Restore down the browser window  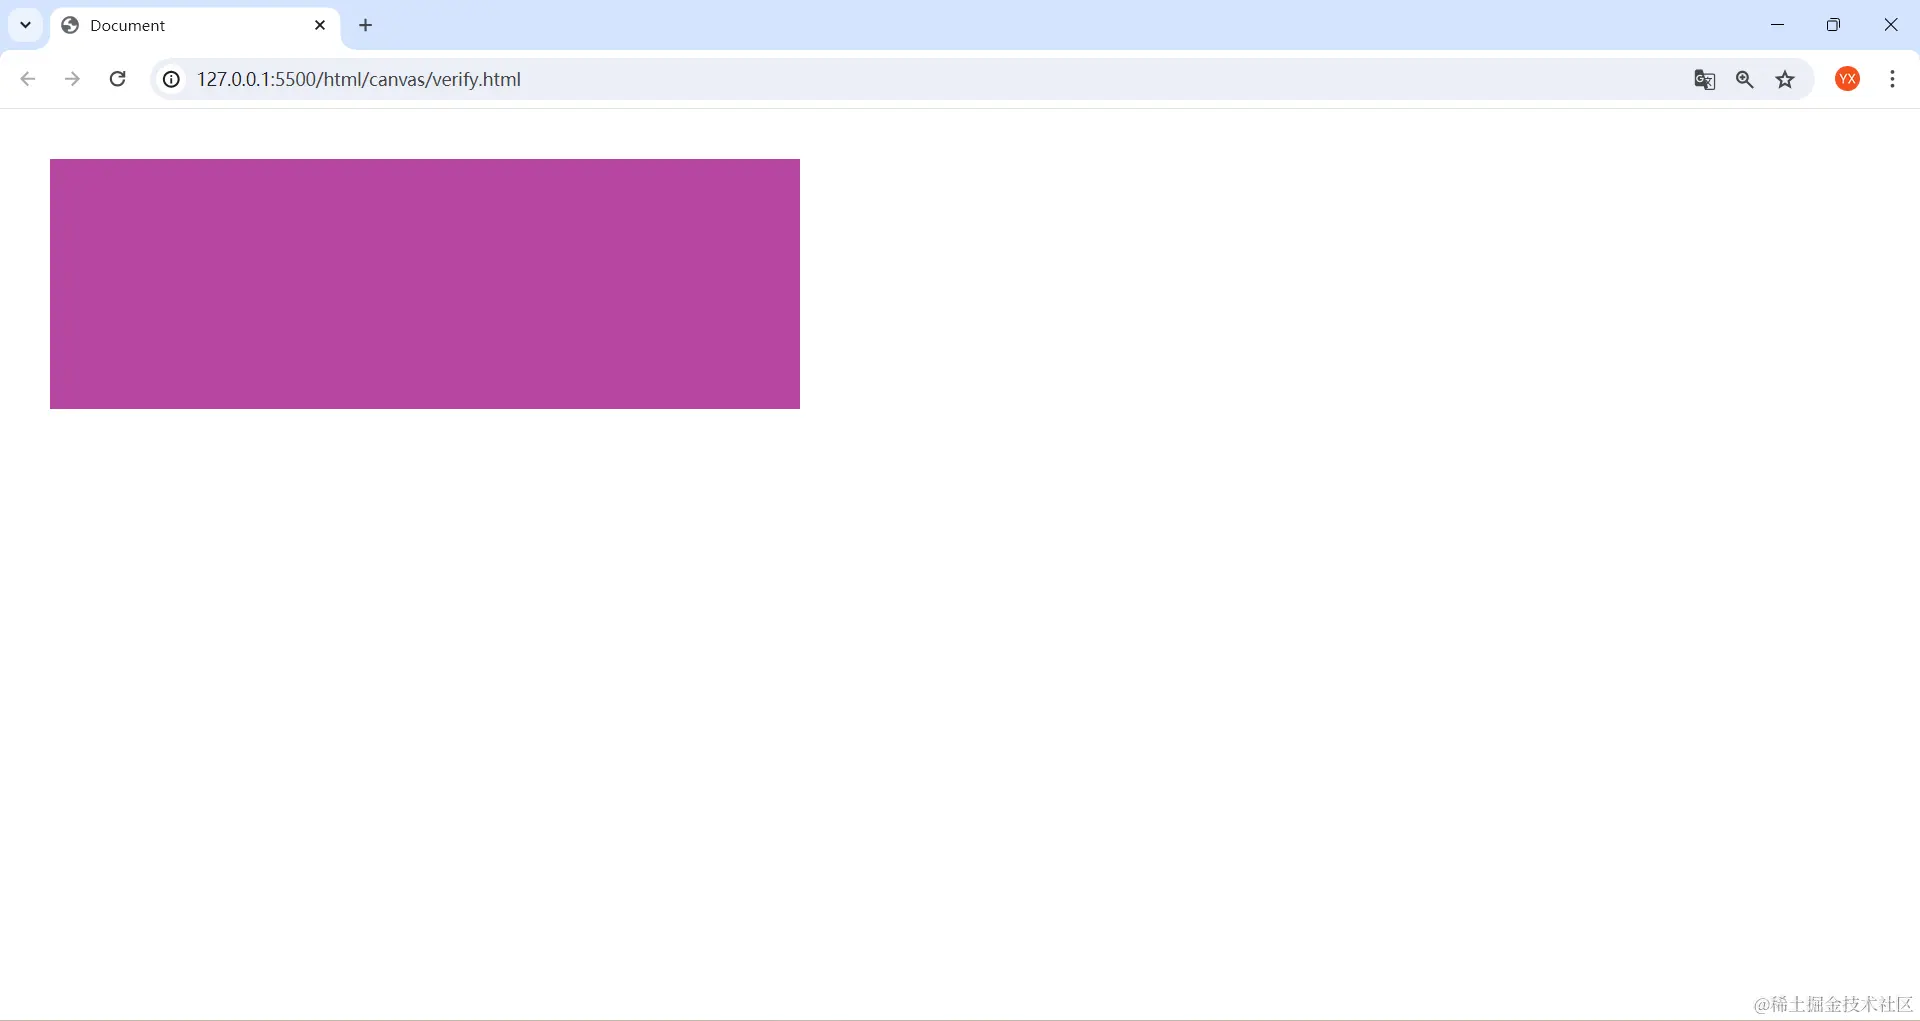[1833, 25]
